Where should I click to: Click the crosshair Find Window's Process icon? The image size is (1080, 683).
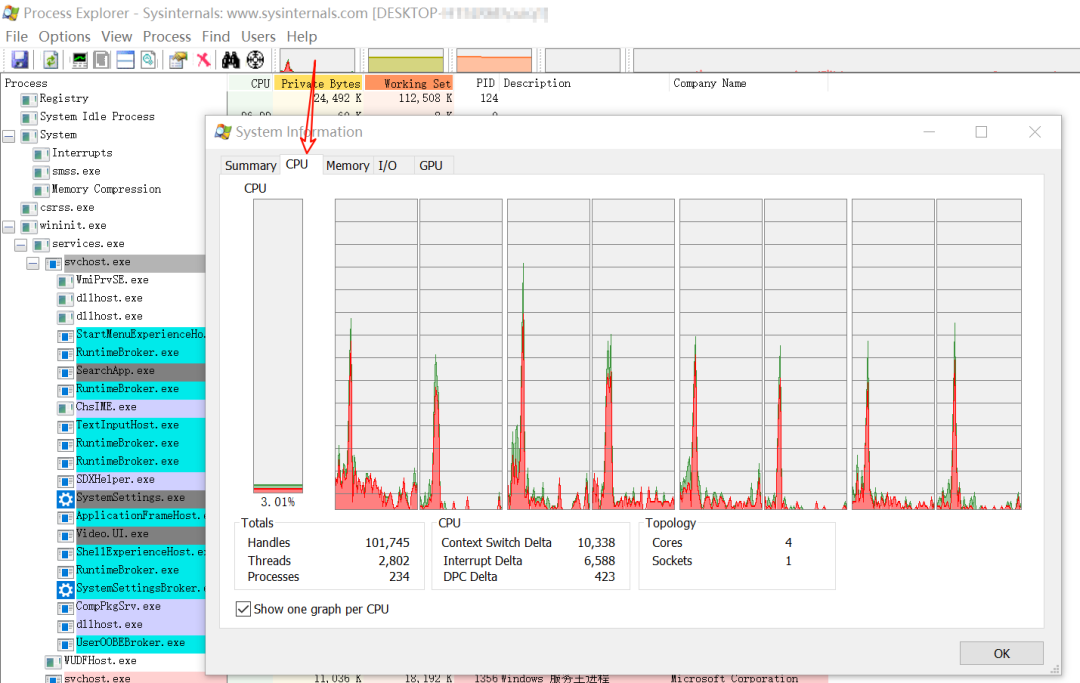[x=256, y=60]
